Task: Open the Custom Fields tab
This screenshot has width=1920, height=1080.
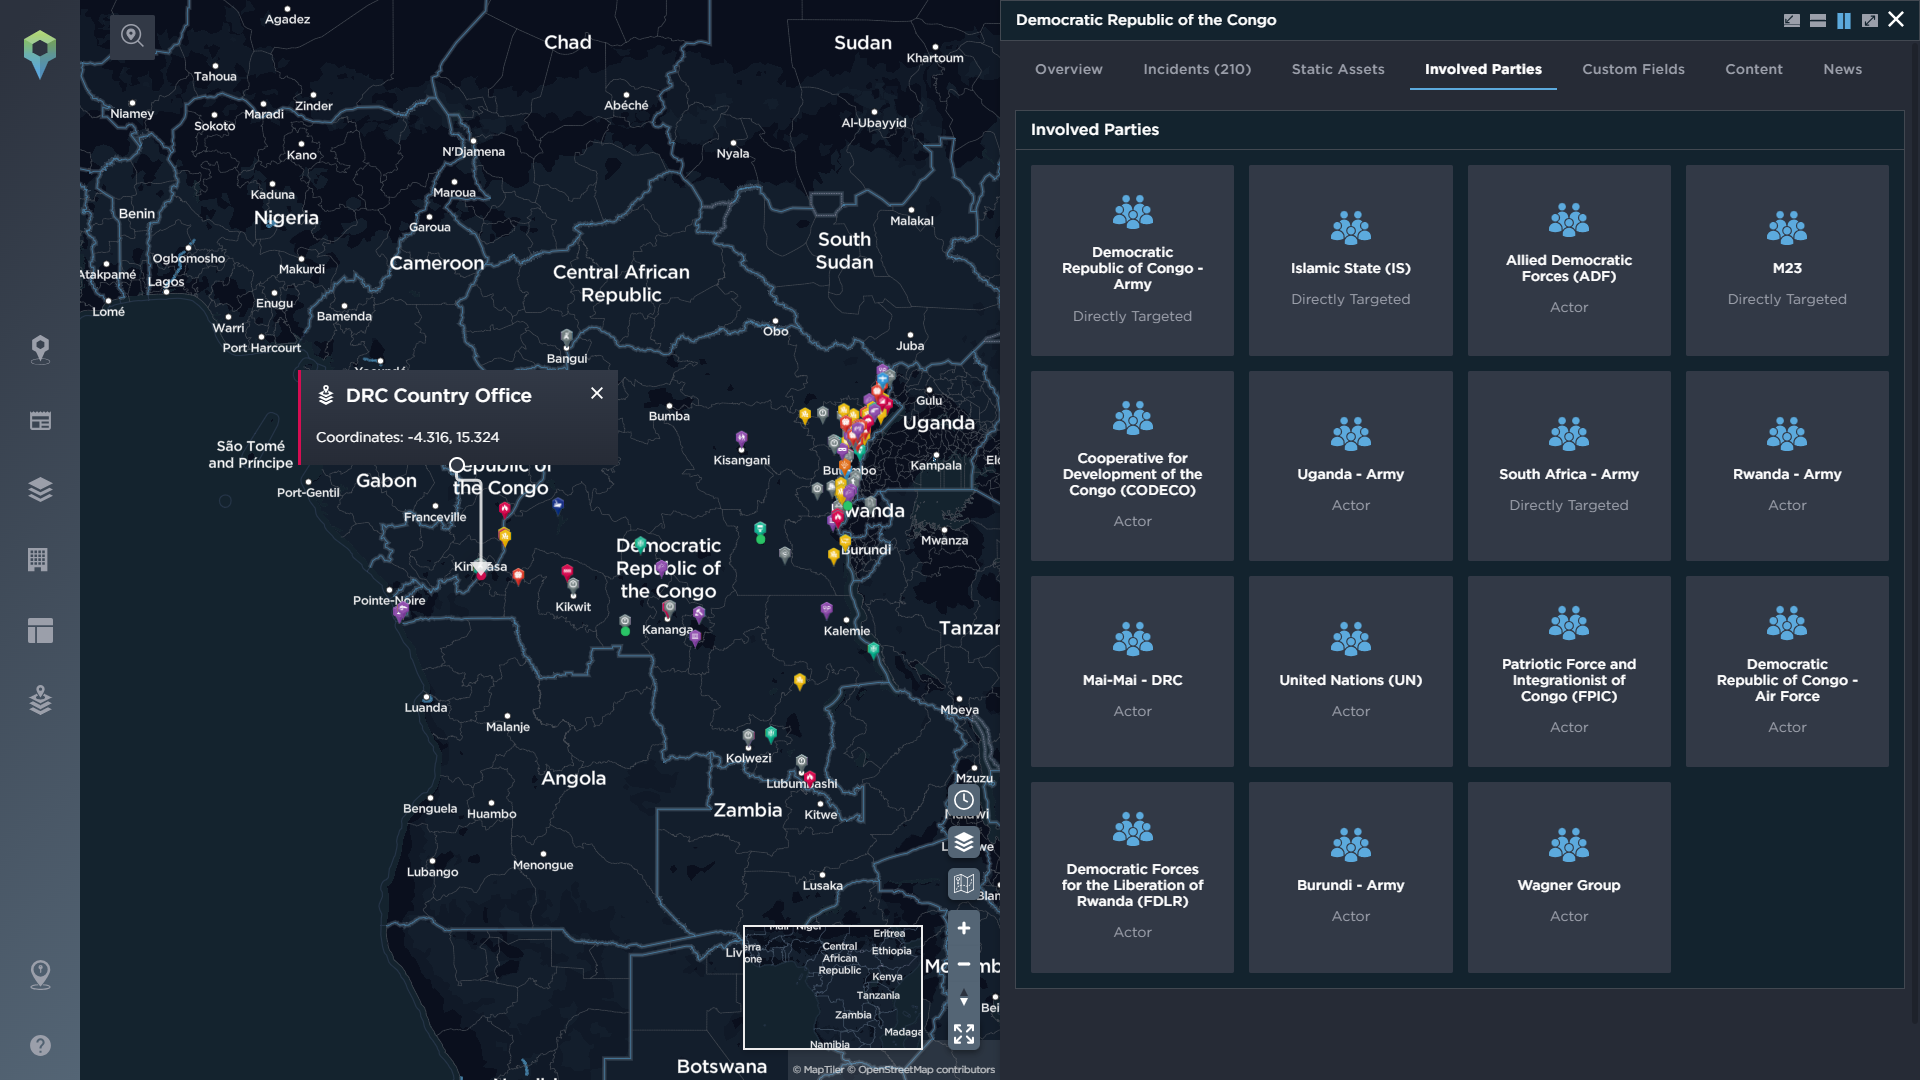Action: (x=1633, y=69)
